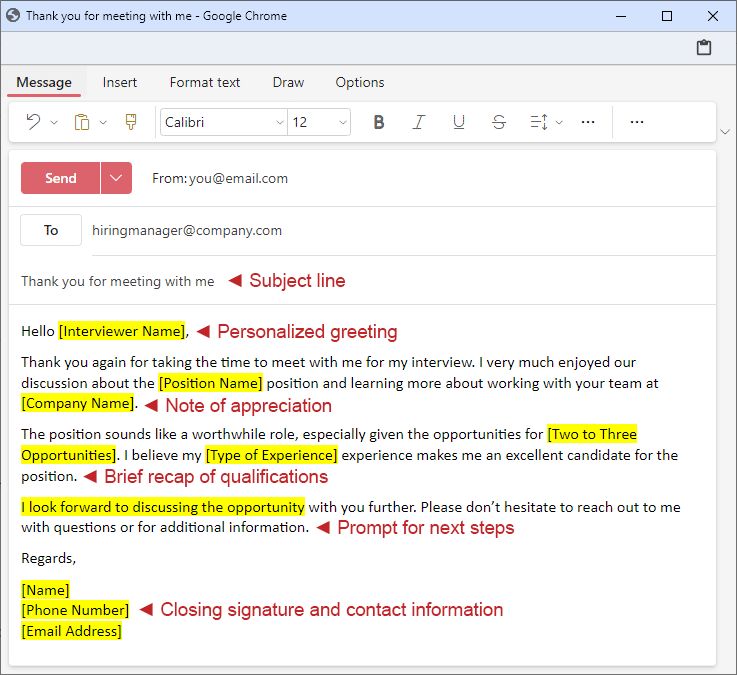Click the [Interviewer Name] placeholder

coord(122,331)
